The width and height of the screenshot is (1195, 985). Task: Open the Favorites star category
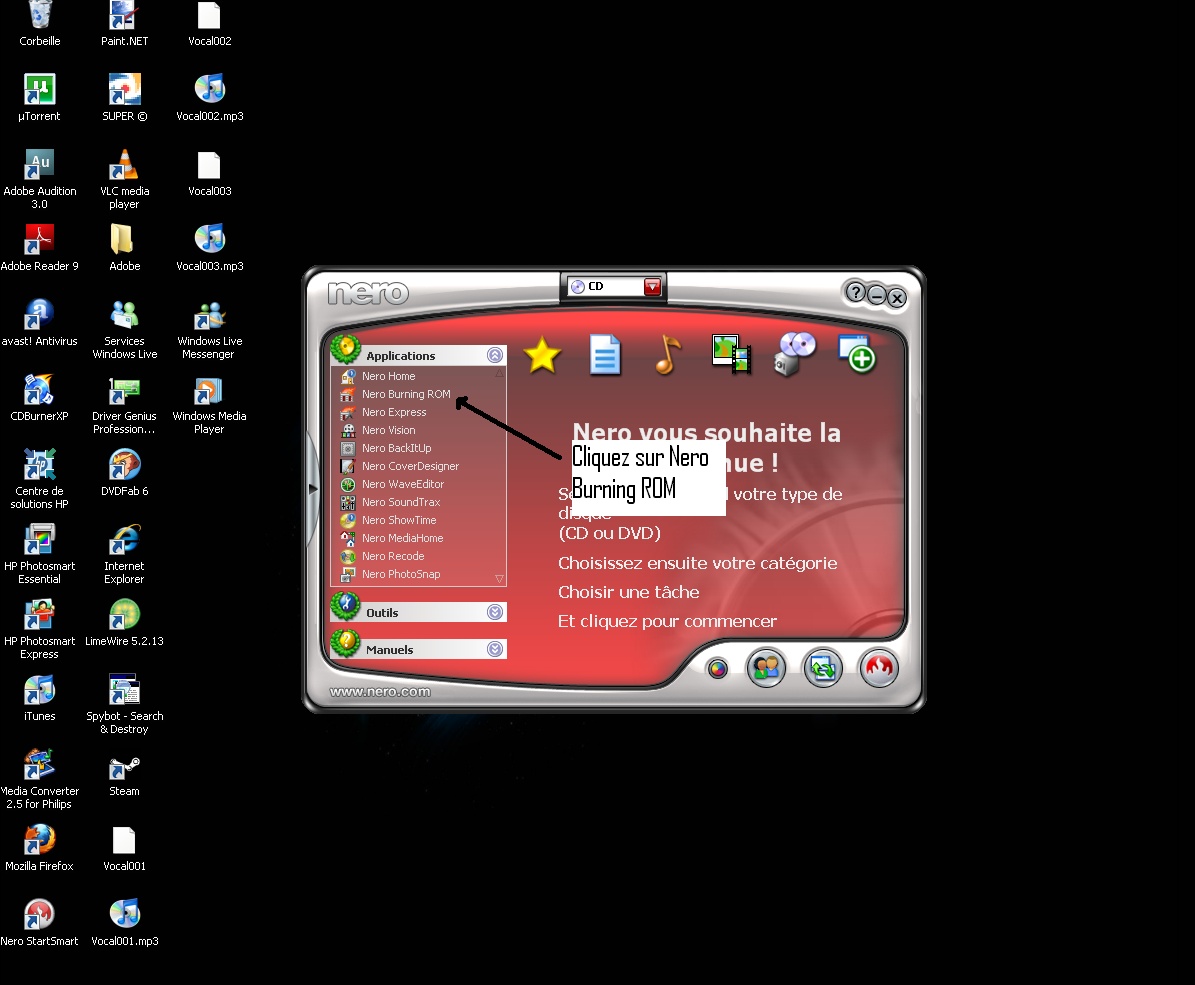pyautogui.click(x=542, y=355)
